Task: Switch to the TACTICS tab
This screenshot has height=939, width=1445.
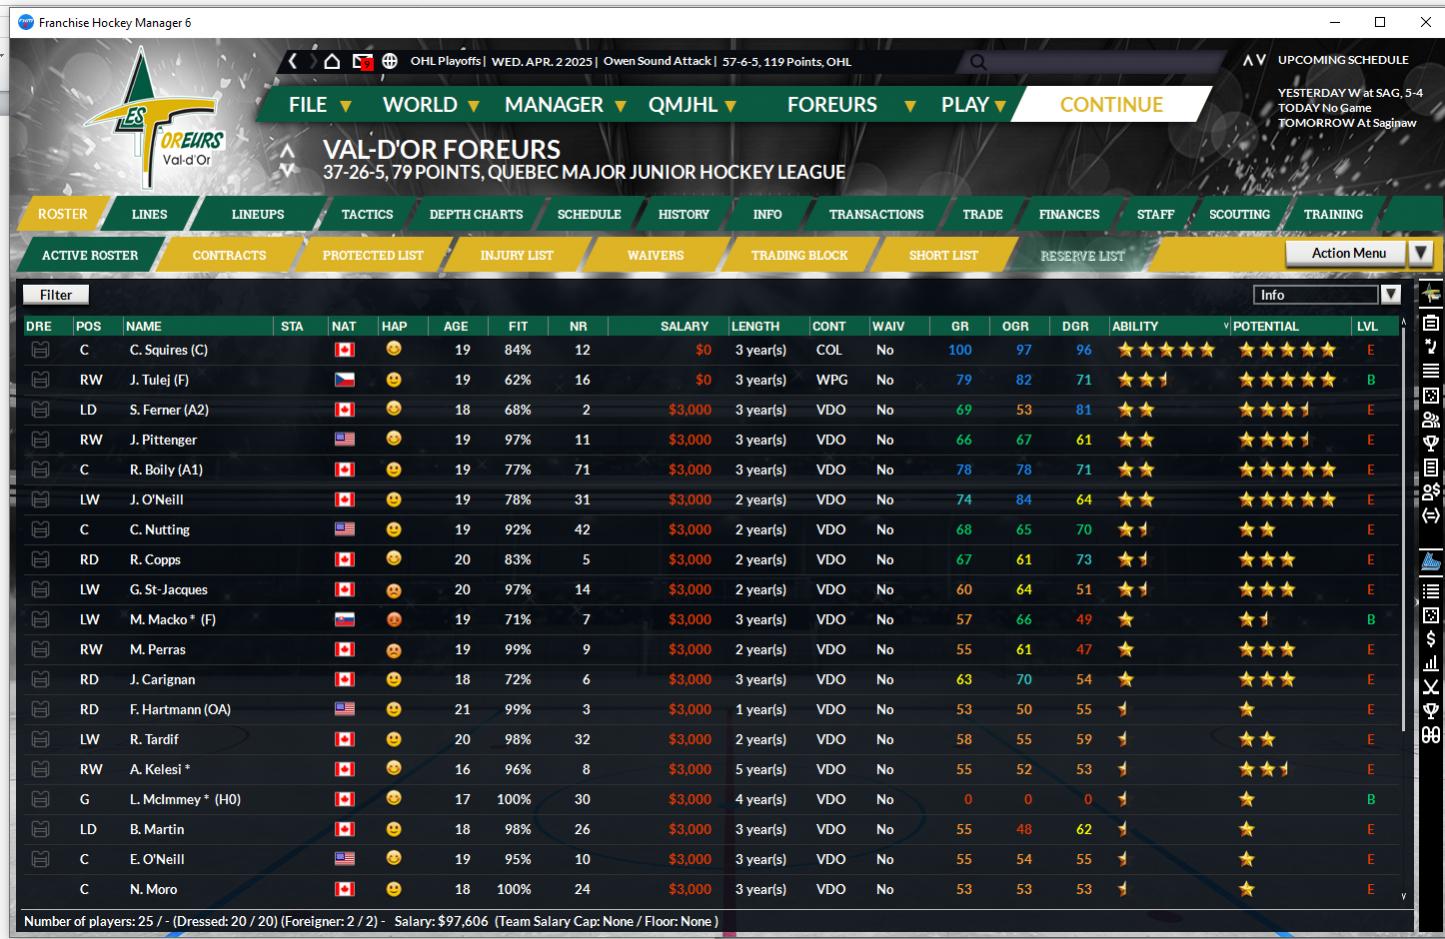Action: coord(367,214)
